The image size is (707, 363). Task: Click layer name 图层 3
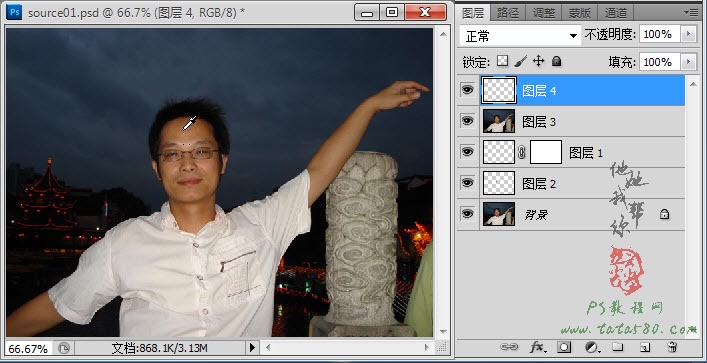539,122
